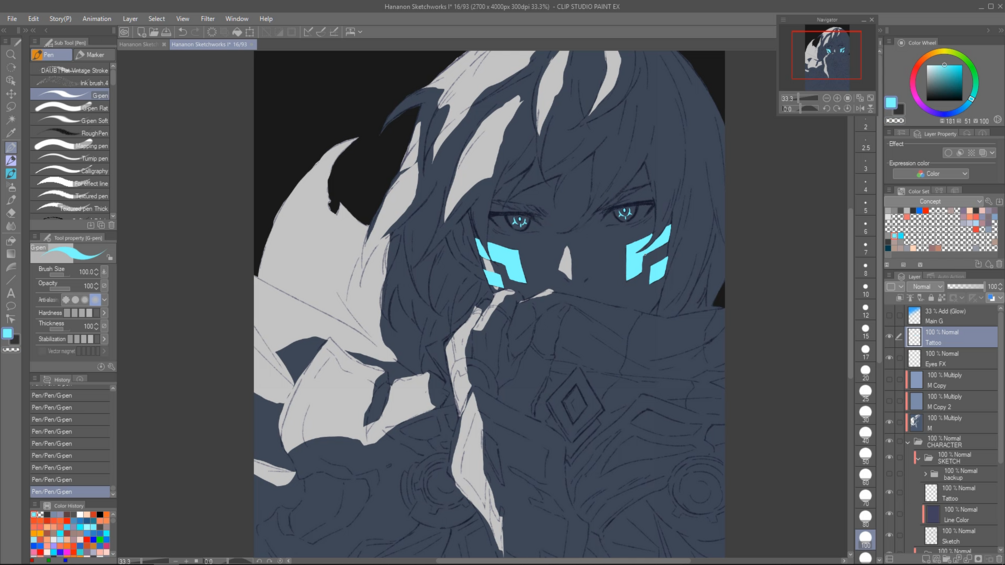Select the Eraser tool

tap(11, 213)
